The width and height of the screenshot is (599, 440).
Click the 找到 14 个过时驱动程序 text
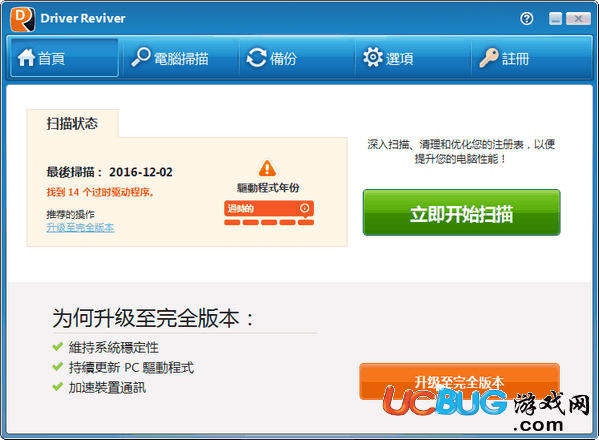(x=100, y=192)
